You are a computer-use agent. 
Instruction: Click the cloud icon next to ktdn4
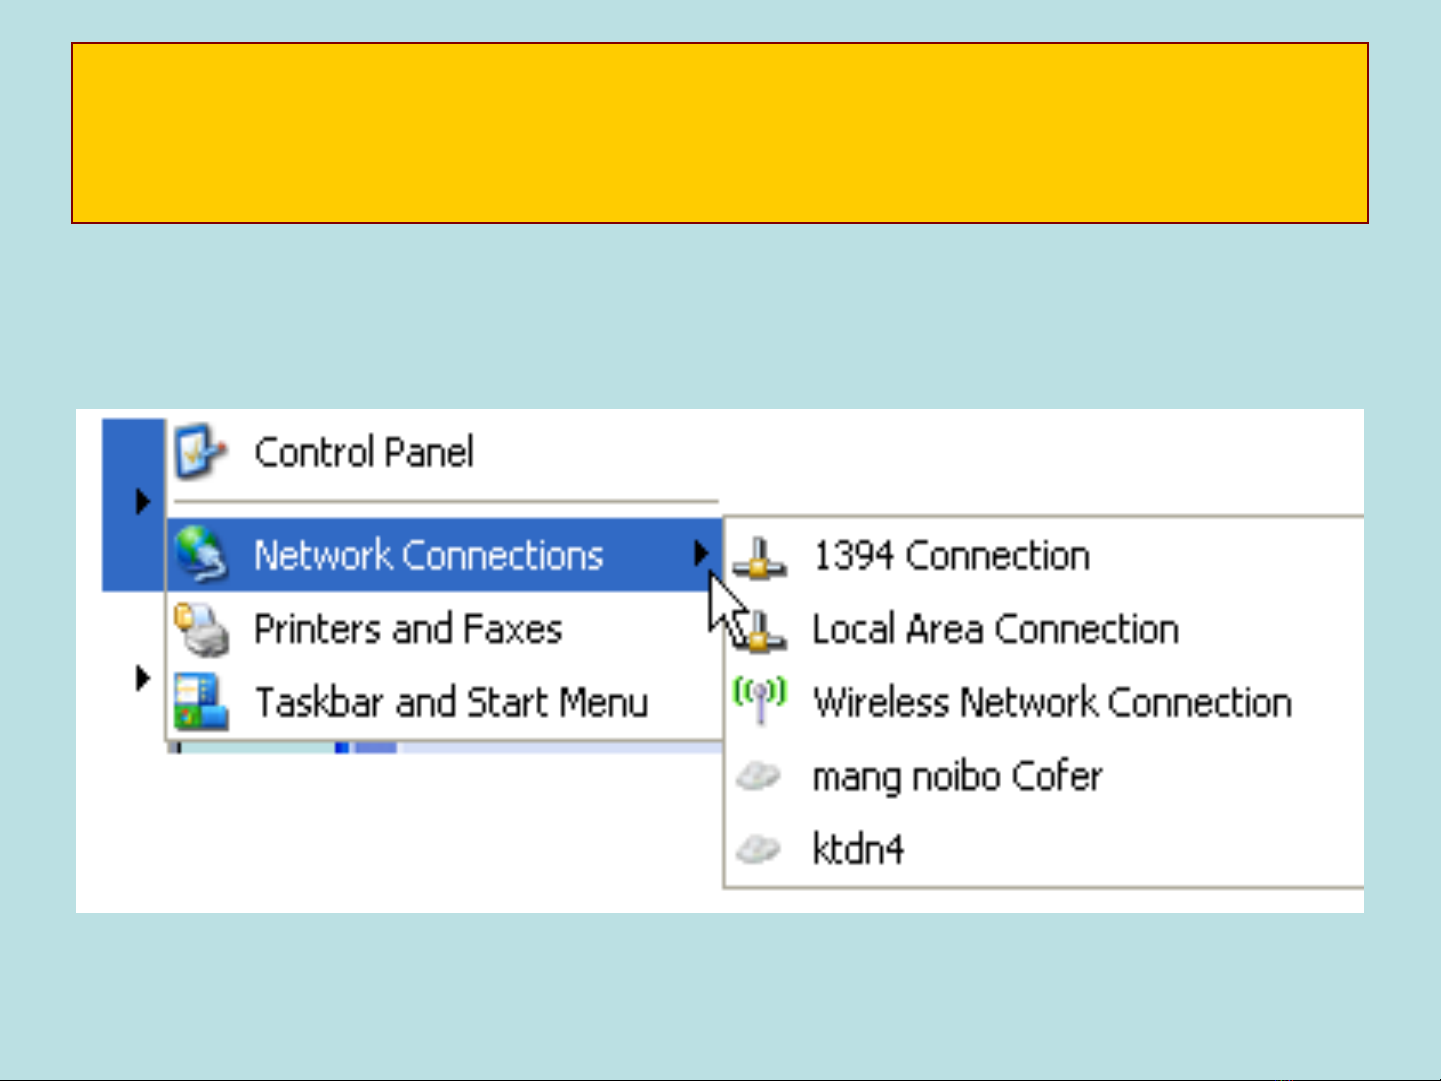pos(758,850)
